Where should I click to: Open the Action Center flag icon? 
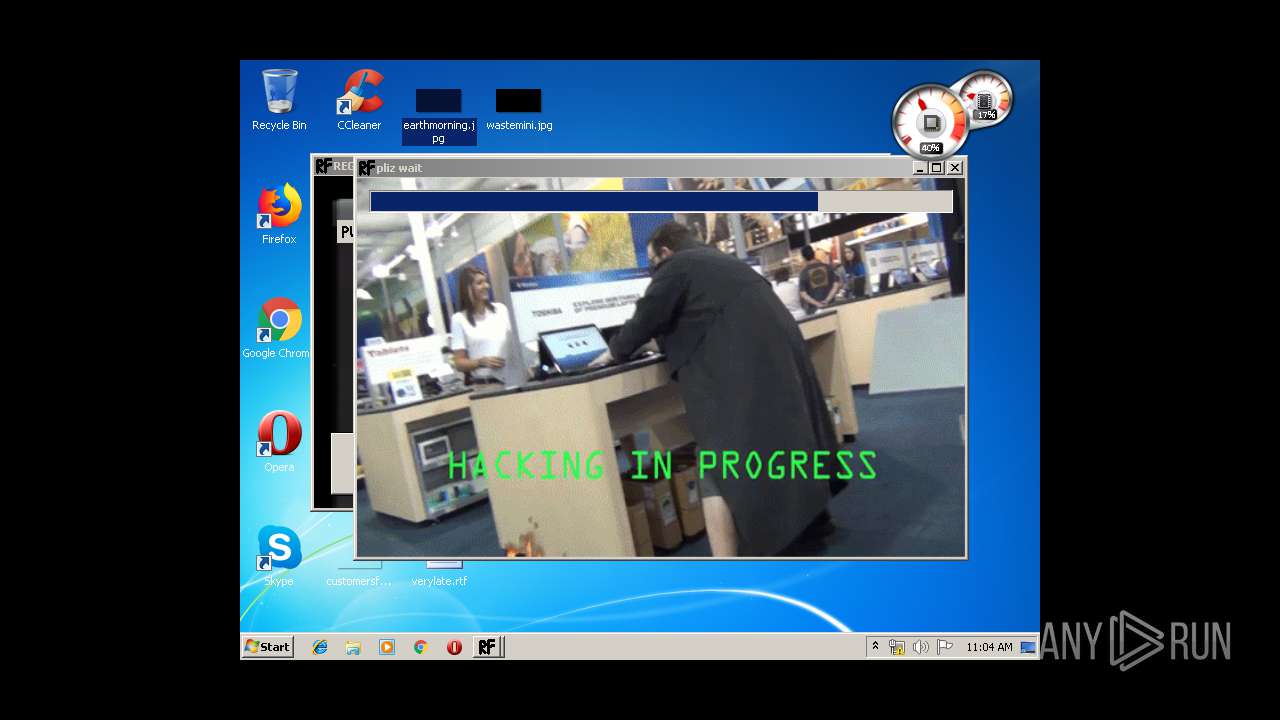point(944,647)
